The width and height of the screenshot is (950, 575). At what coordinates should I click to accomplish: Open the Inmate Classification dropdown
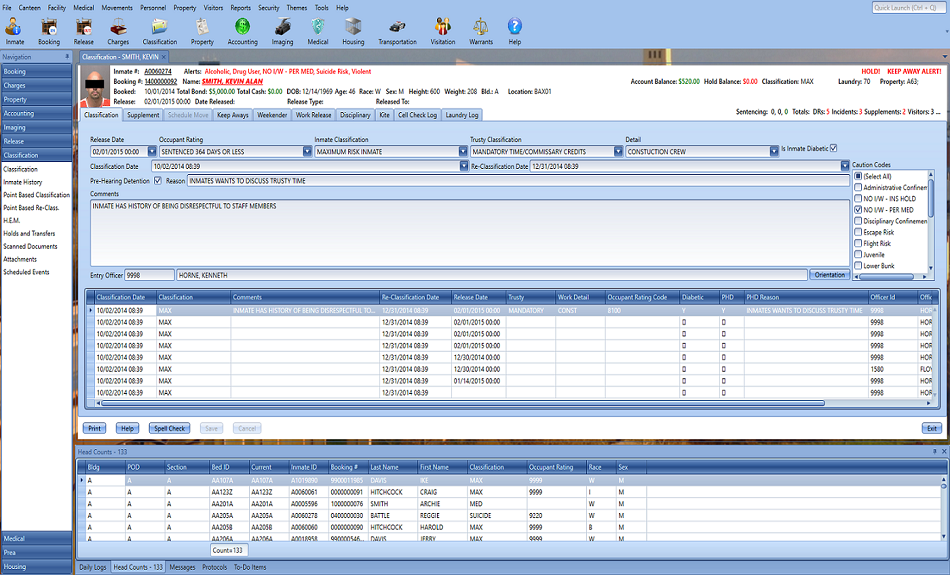click(x=463, y=152)
